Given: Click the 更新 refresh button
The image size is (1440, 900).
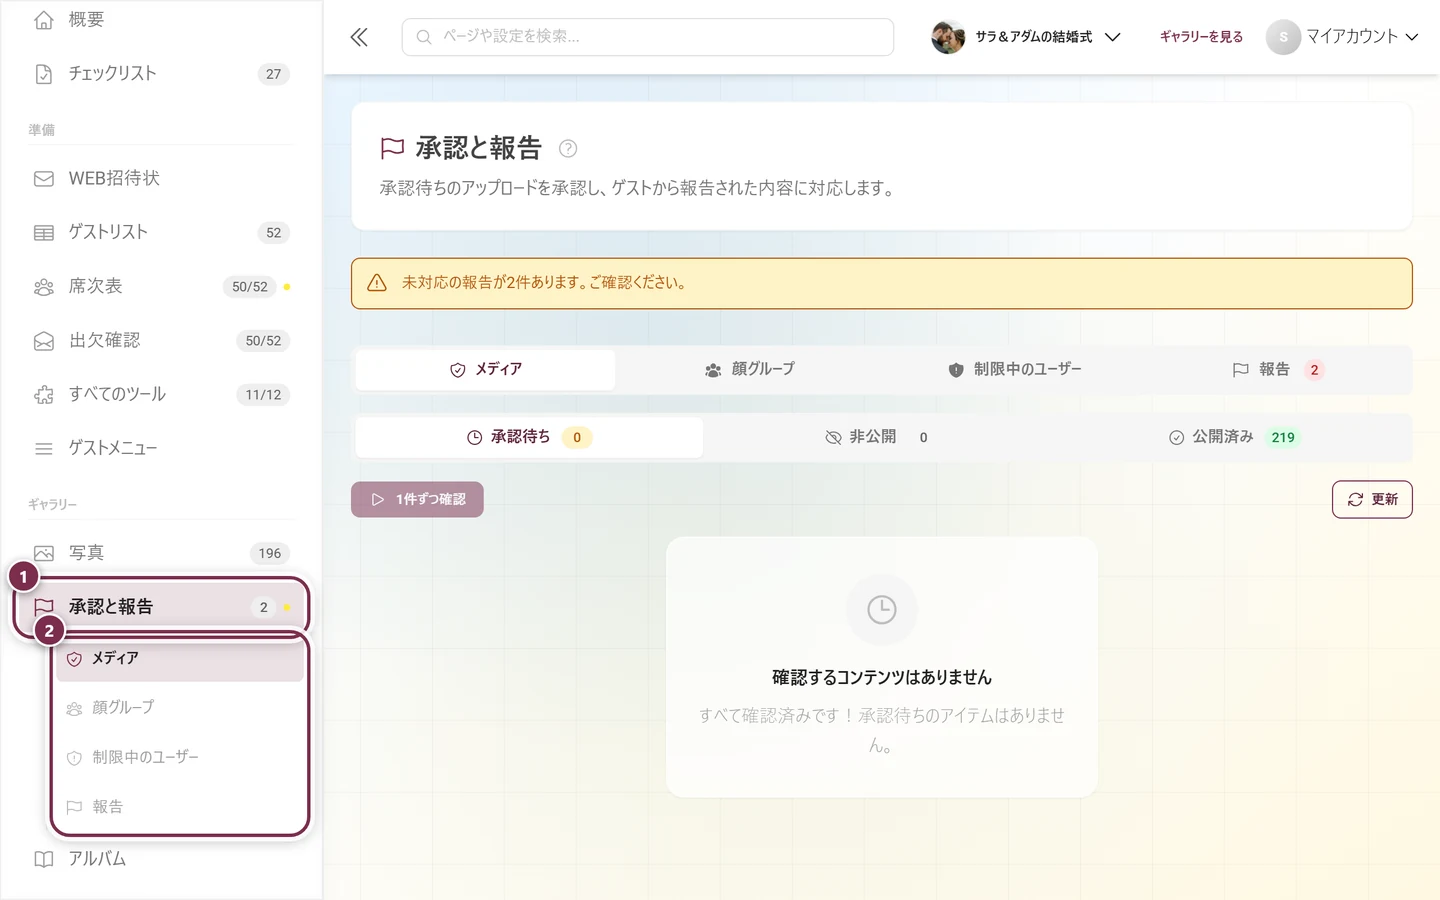Looking at the screenshot, I should point(1372,500).
